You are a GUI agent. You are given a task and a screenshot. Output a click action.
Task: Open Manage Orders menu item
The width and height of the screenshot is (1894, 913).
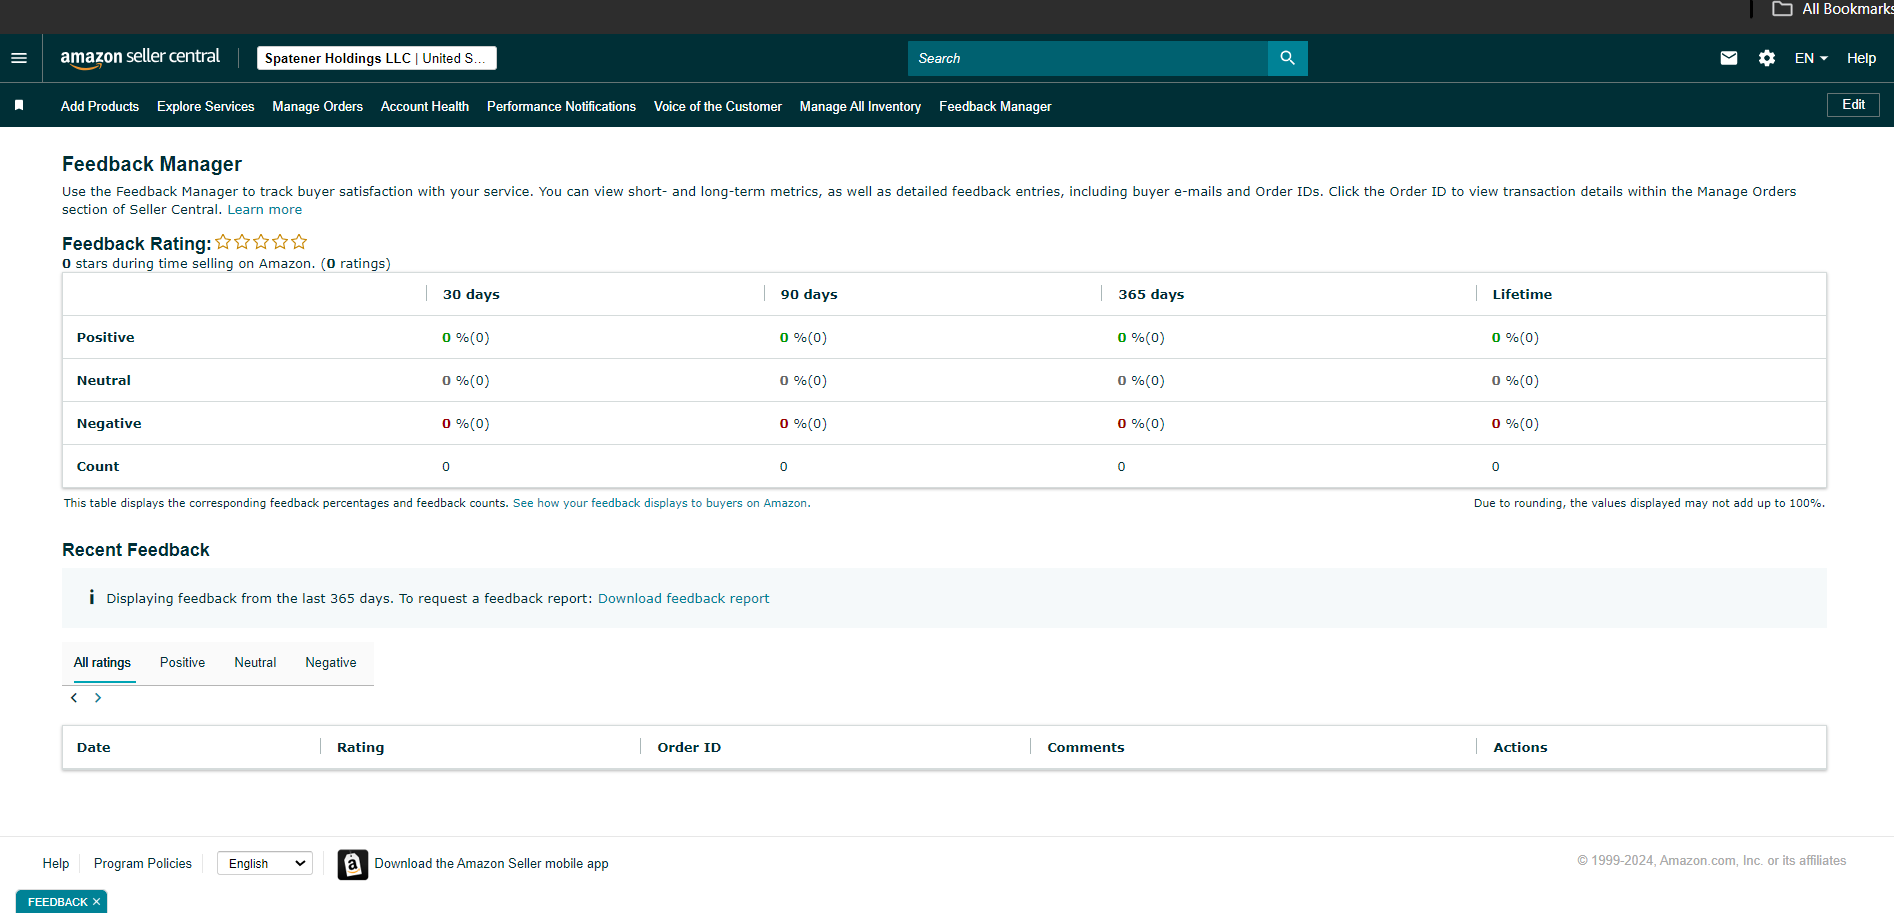coord(318,106)
